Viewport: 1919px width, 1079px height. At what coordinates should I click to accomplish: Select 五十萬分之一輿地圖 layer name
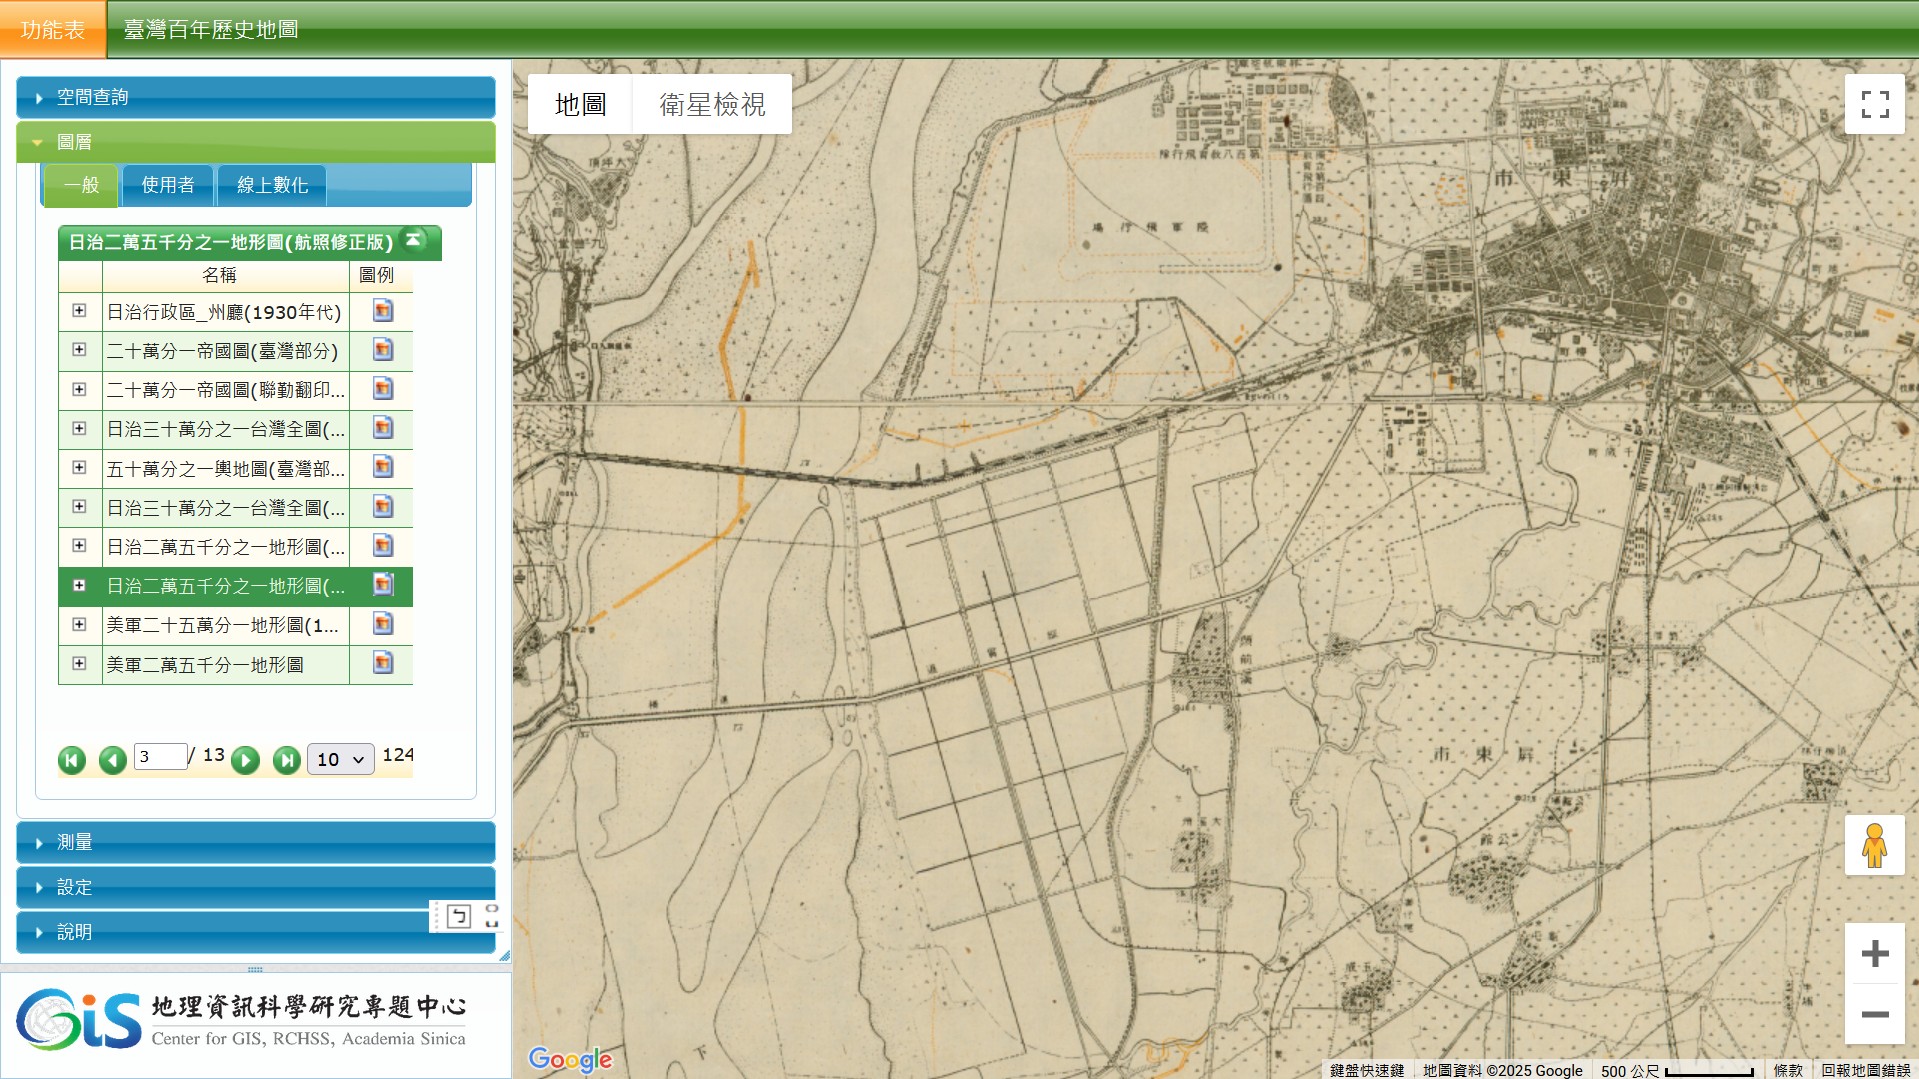225,468
